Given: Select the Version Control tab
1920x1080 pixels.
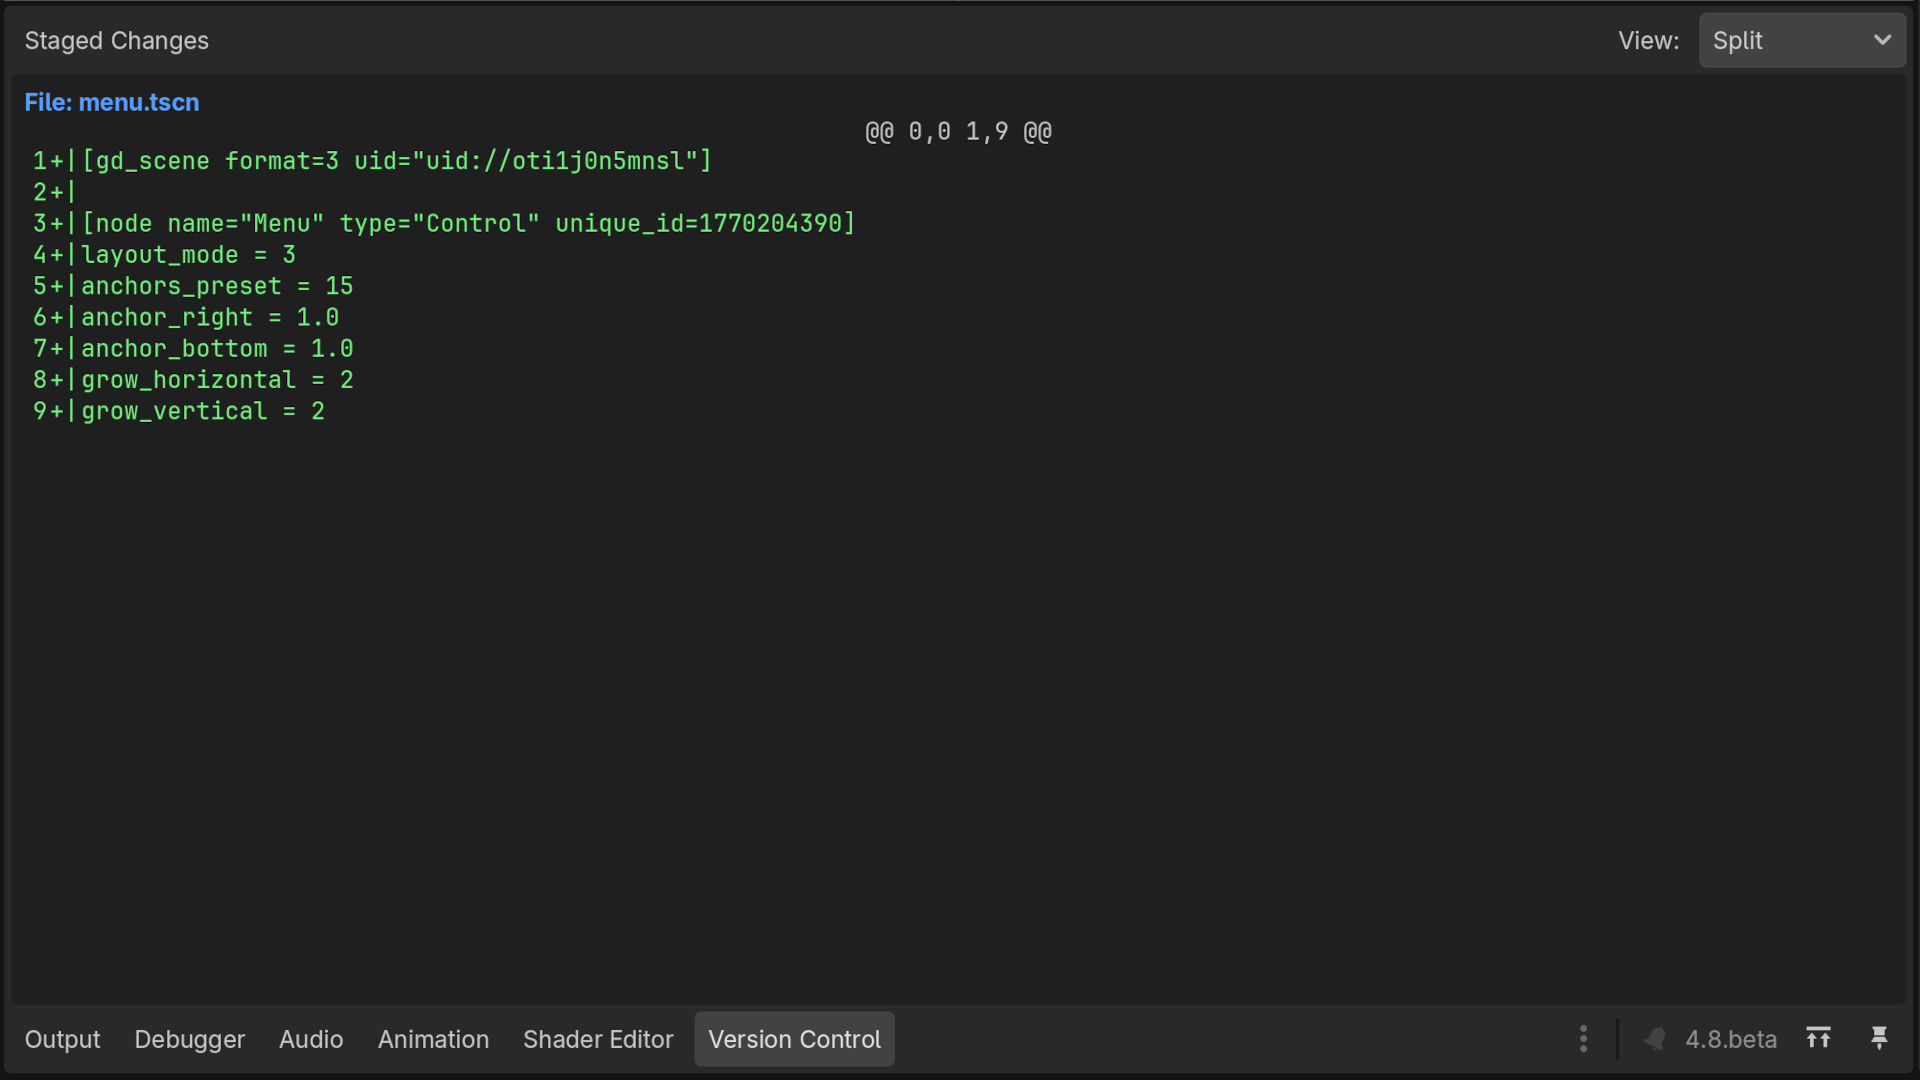Looking at the screenshot, I should pyautogui.click(x=795, y=1039).
